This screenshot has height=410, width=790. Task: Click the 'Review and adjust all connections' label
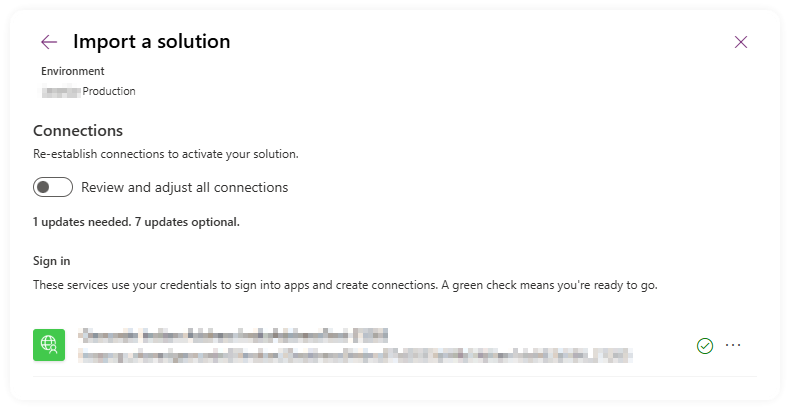pos(184,187)
